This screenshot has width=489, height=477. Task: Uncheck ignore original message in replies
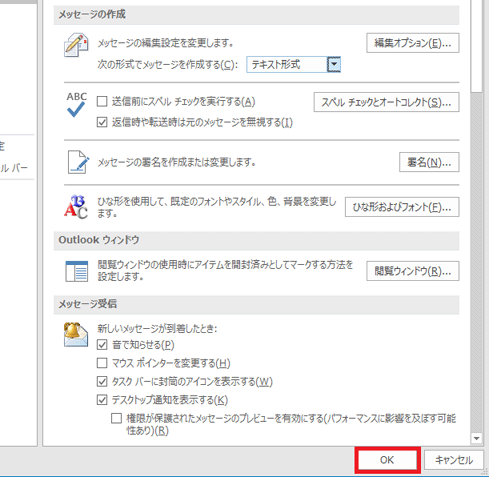pos(102,122)
